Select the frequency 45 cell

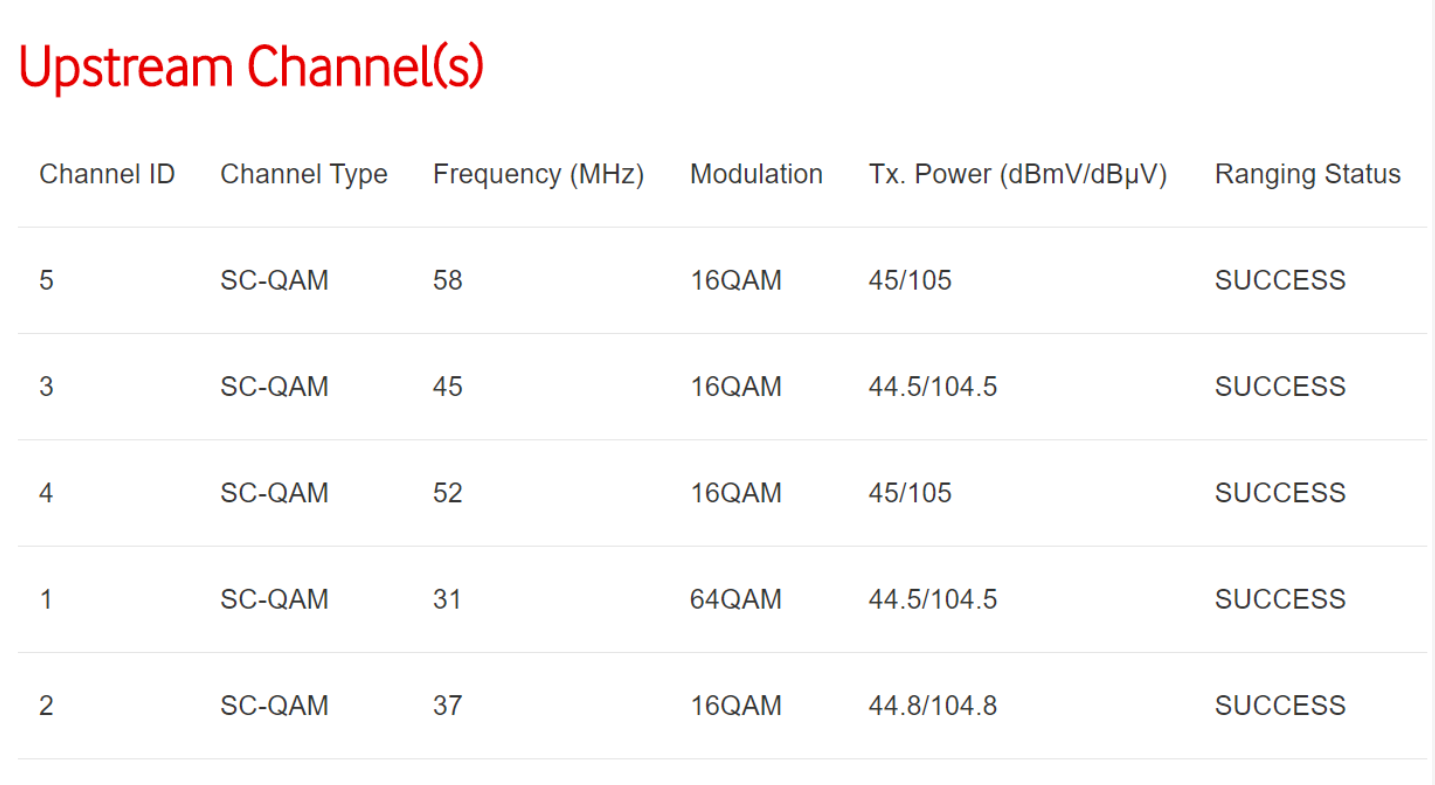[447, 387]
